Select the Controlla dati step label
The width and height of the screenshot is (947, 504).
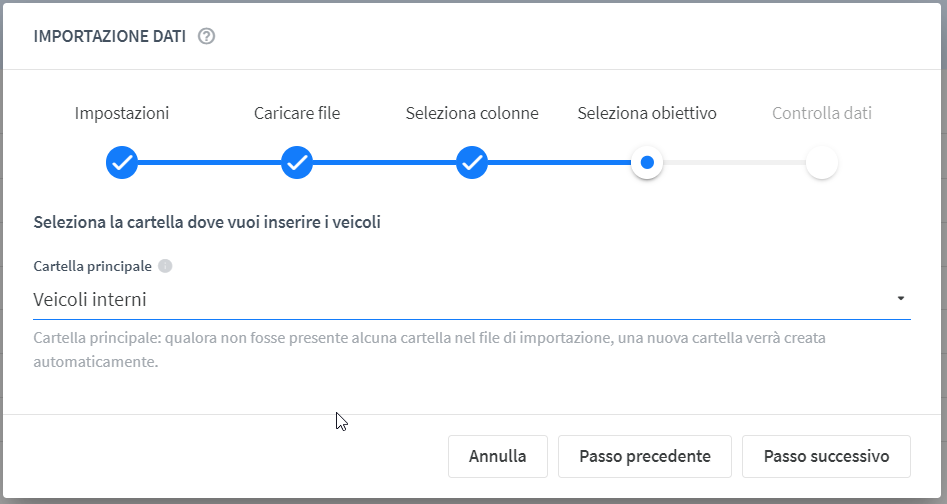(822, 113)
